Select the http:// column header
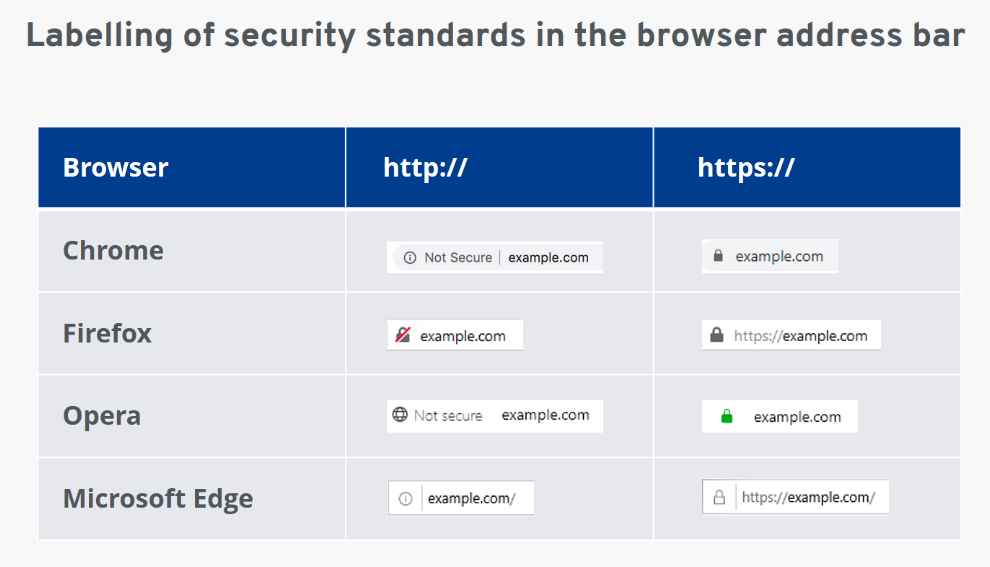Image resolution: width=990 pixels, height=567 pixels. point(425,167)
